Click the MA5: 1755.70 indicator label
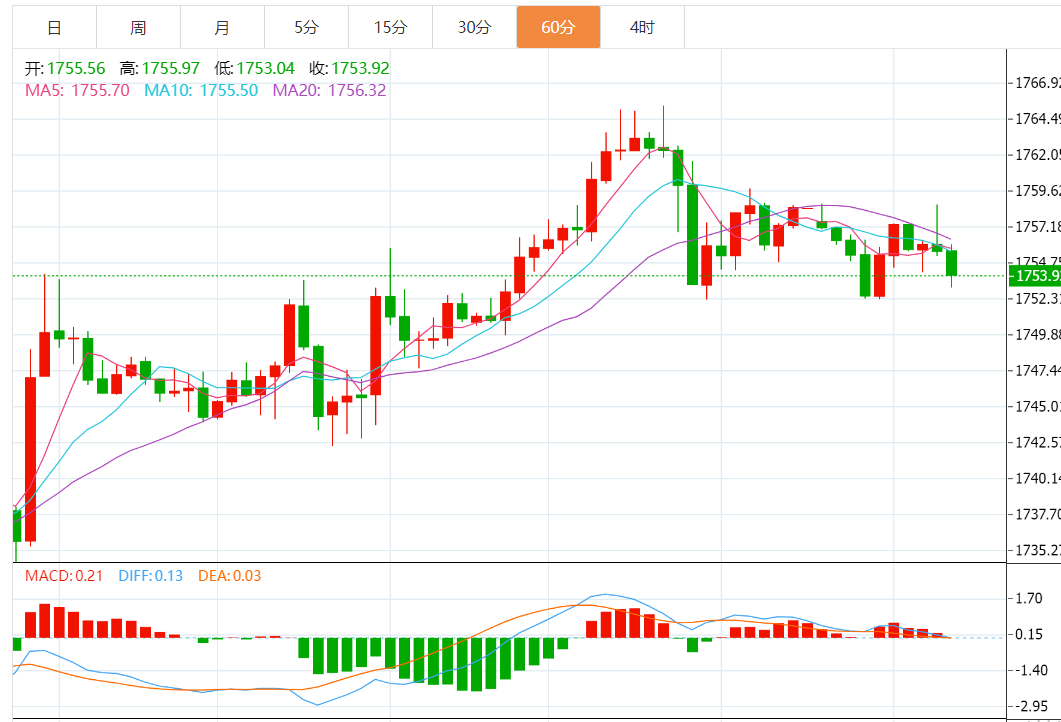Image resolution: width=1061 pixels, height=722 pixels. click(77, 90)
